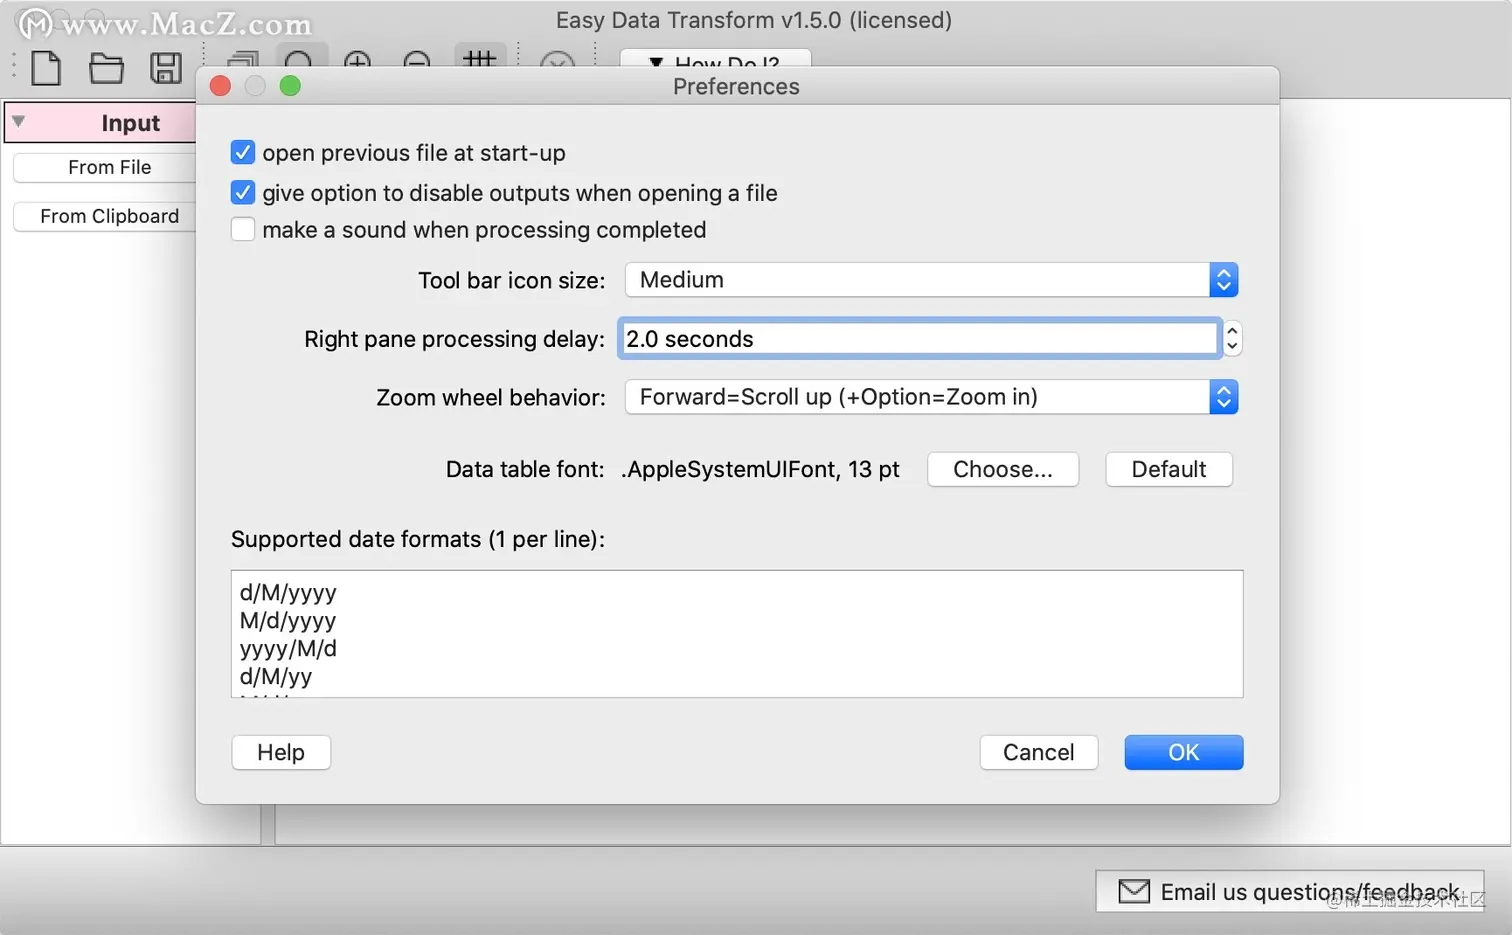
Task: Click the New file toolbar icon
Action: [x=46, y=68]
